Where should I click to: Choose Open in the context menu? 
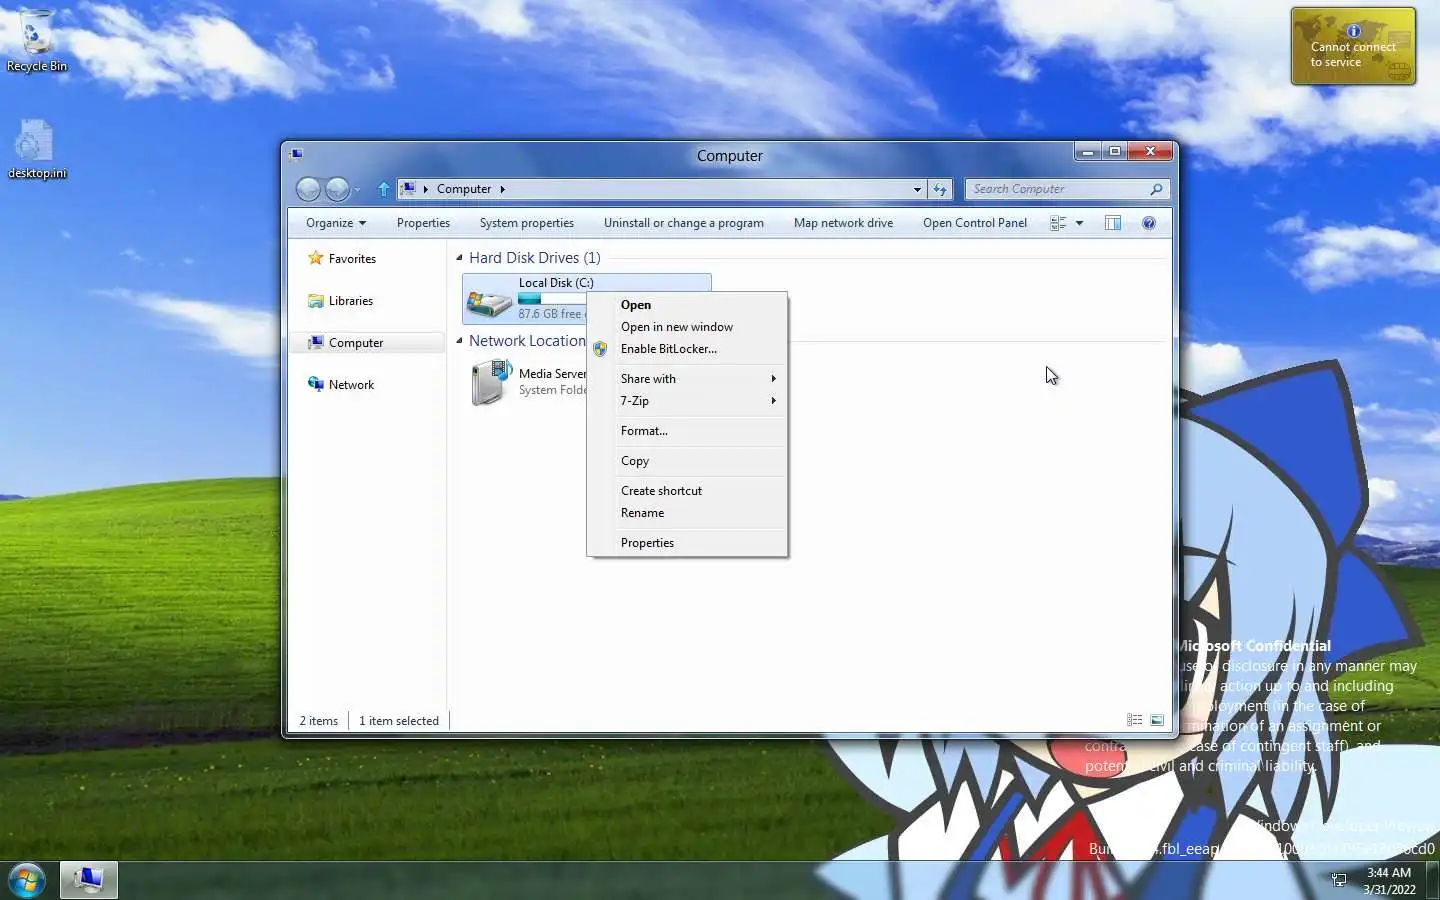687,305
